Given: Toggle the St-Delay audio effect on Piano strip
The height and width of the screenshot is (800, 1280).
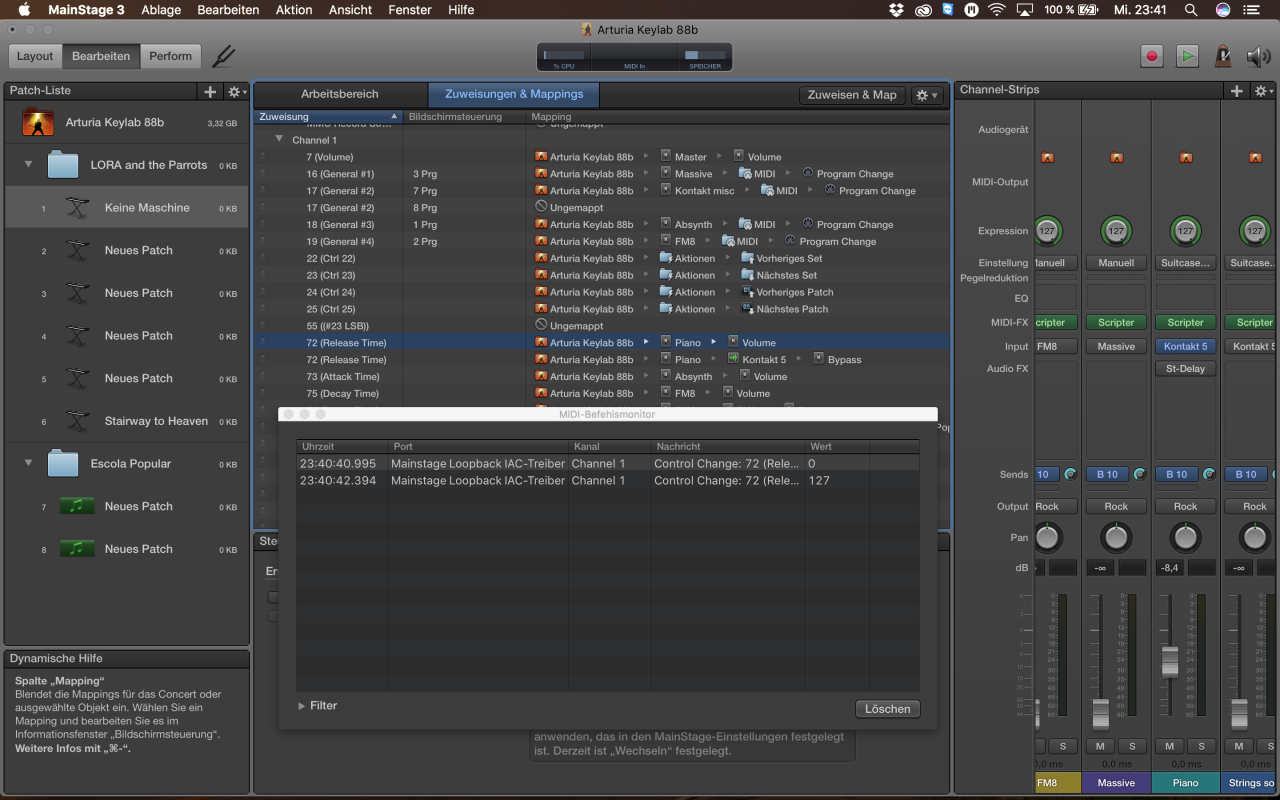Looking at the screenshot, I should click(x=1185, y=368).
